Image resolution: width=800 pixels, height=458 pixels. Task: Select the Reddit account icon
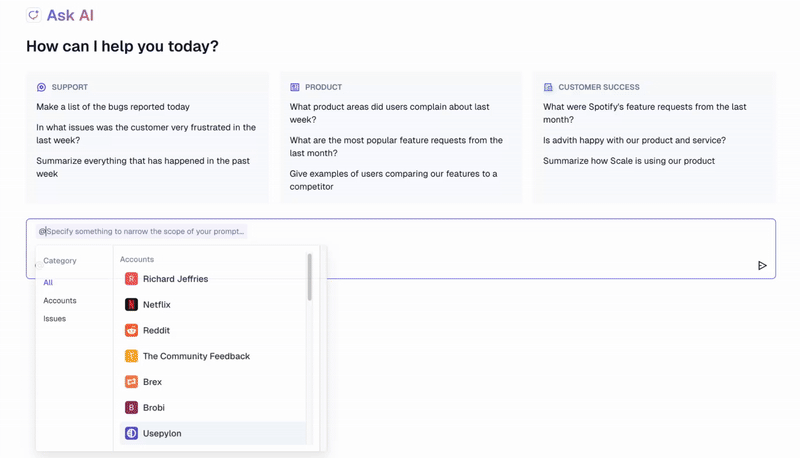coord(131,330)
